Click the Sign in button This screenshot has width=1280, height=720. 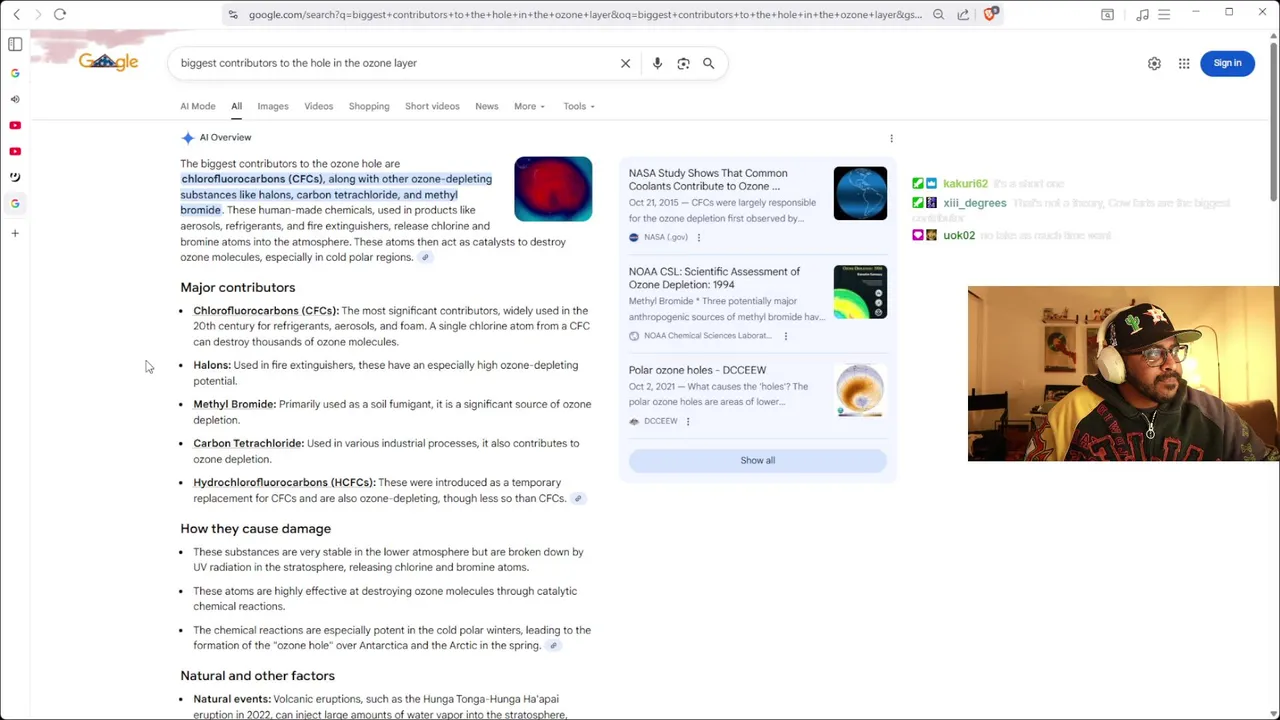[x=1227, y=63]
